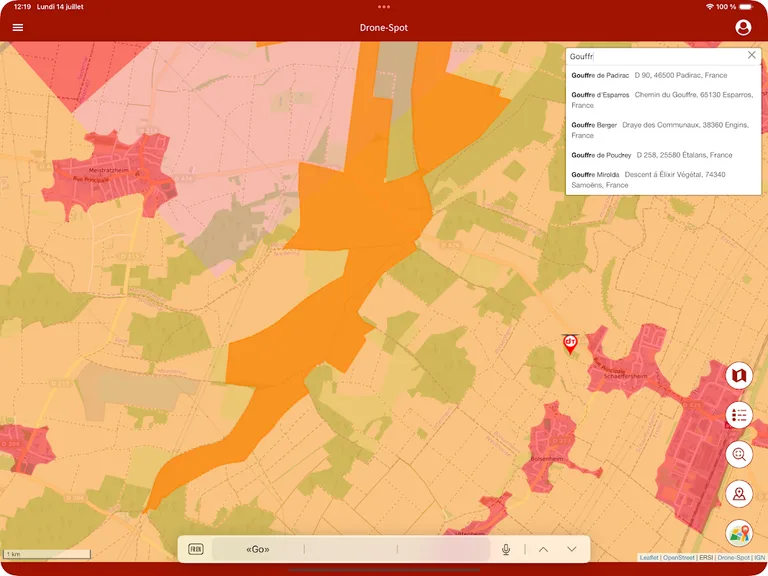This screenshot has width=768, height=576.
Task: Go to next field with down chevron
Action: [x=572, y=549]
